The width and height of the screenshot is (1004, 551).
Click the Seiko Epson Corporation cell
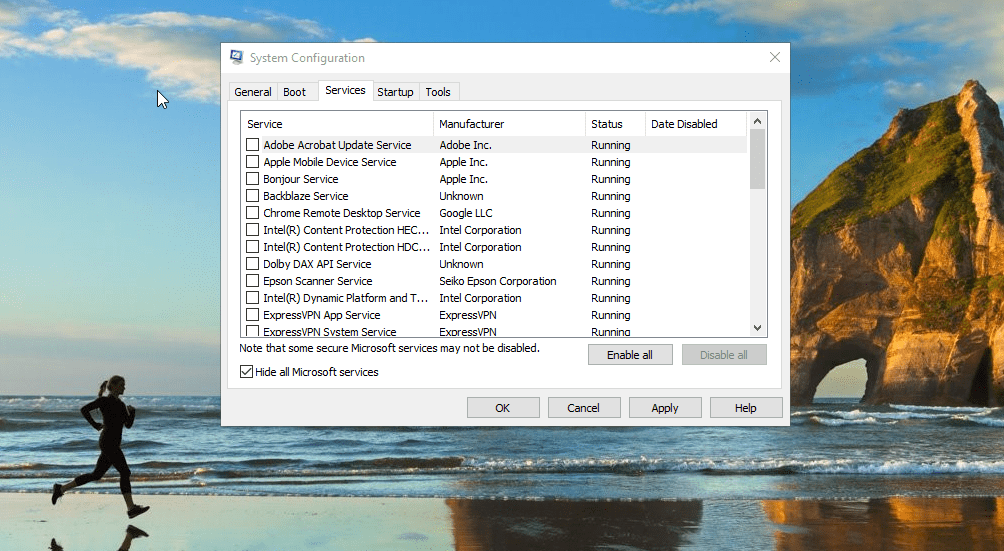(498, 281)
